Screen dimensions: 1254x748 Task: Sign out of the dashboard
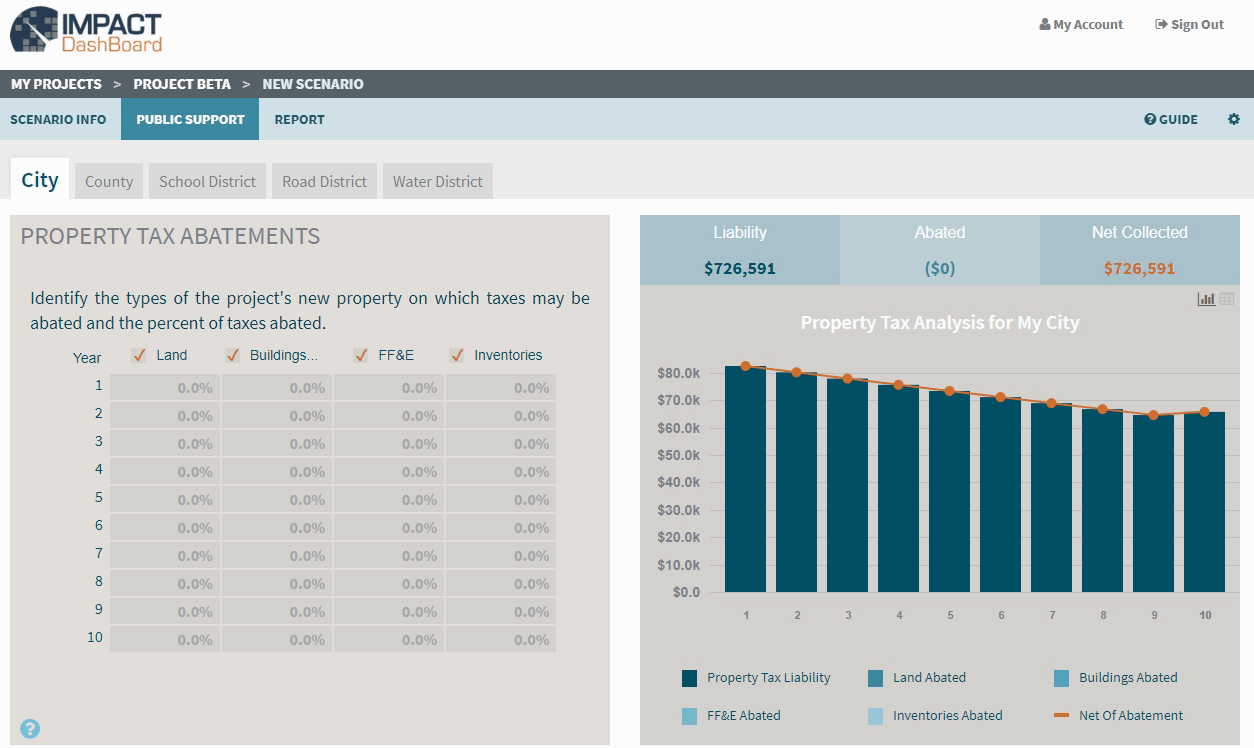[1189, 24]
